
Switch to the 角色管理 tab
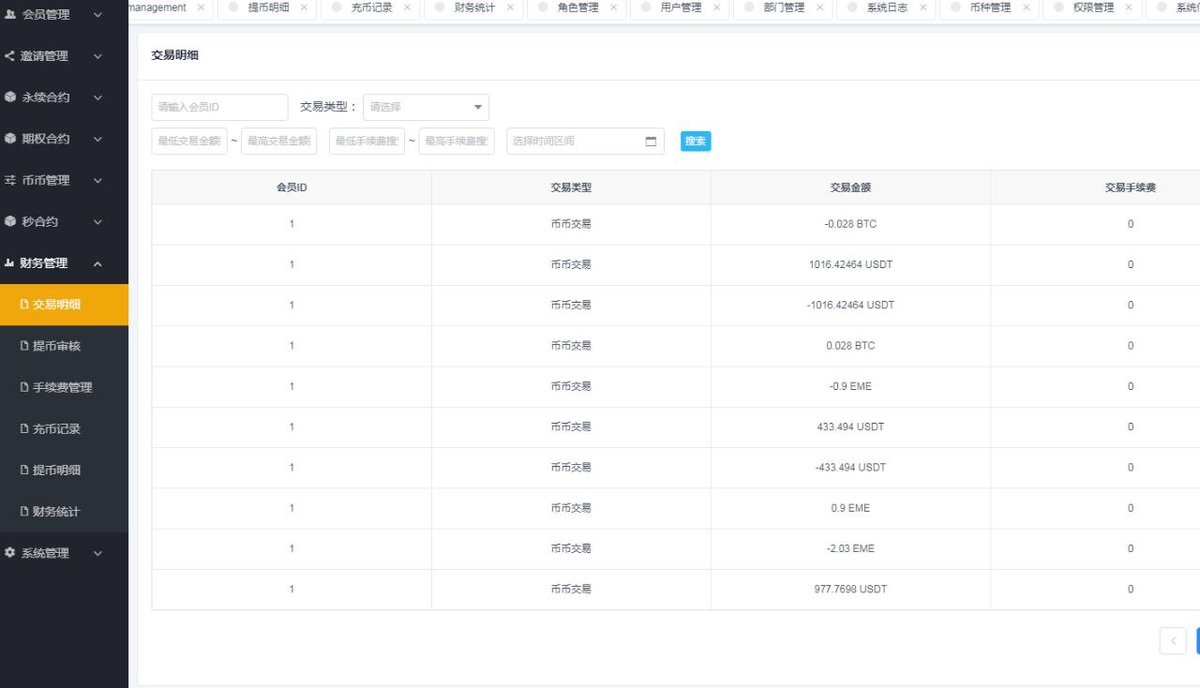[577, 7]
